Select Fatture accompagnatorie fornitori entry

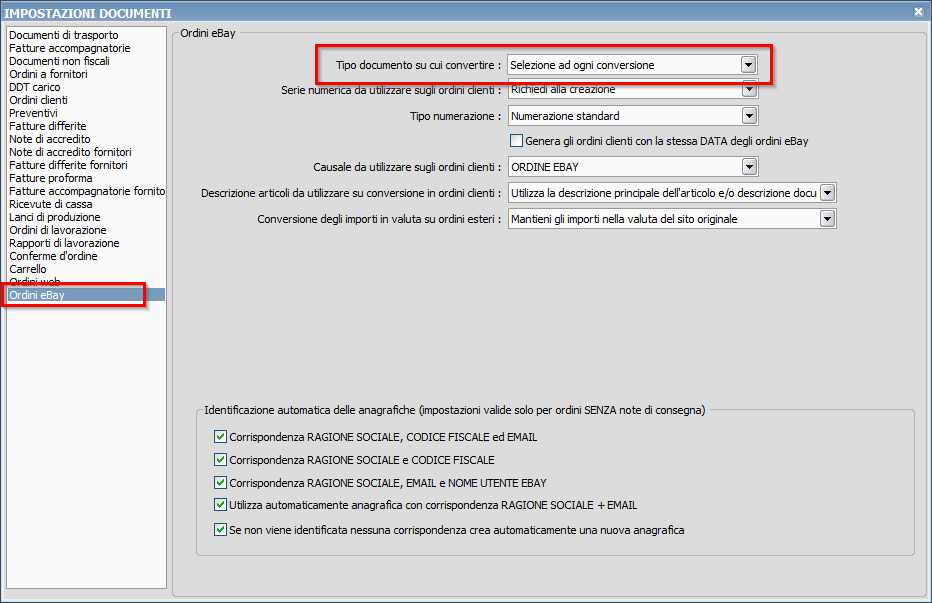87,191
